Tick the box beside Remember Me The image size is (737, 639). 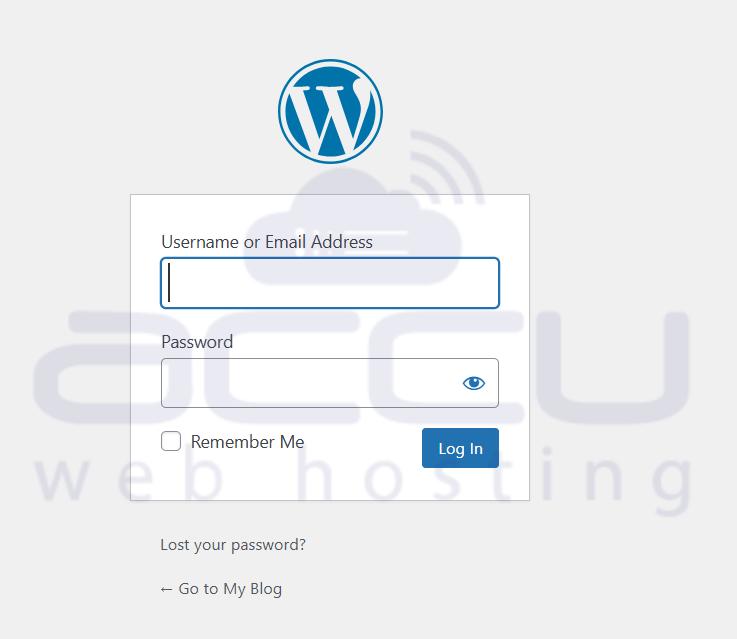tap(171, 441)
